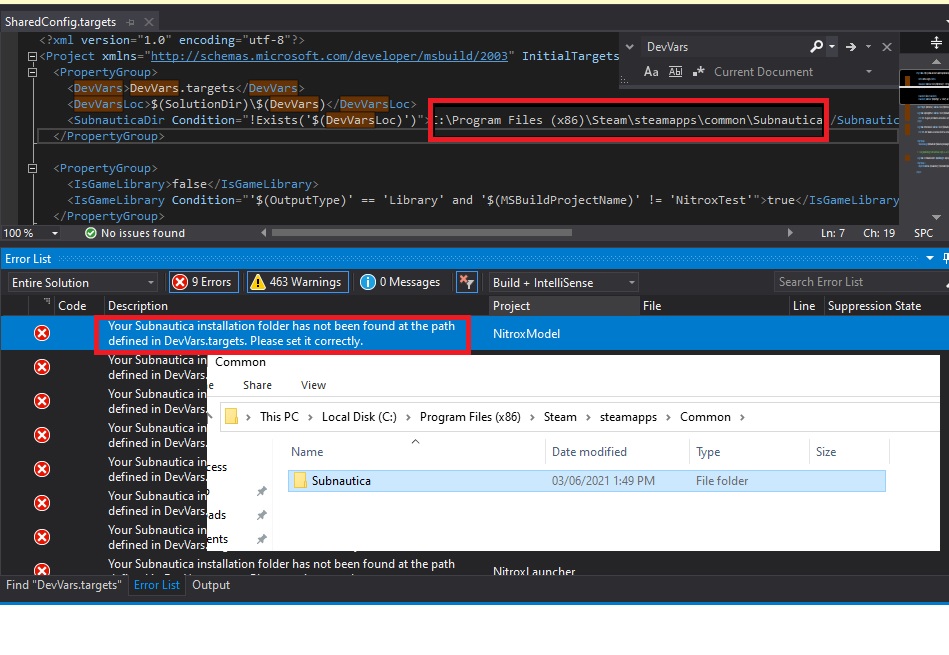Click the error icon in NitroxModel row
Image resolution: width=949 pixels, height=655 pixels.
[x=42, y=333]
